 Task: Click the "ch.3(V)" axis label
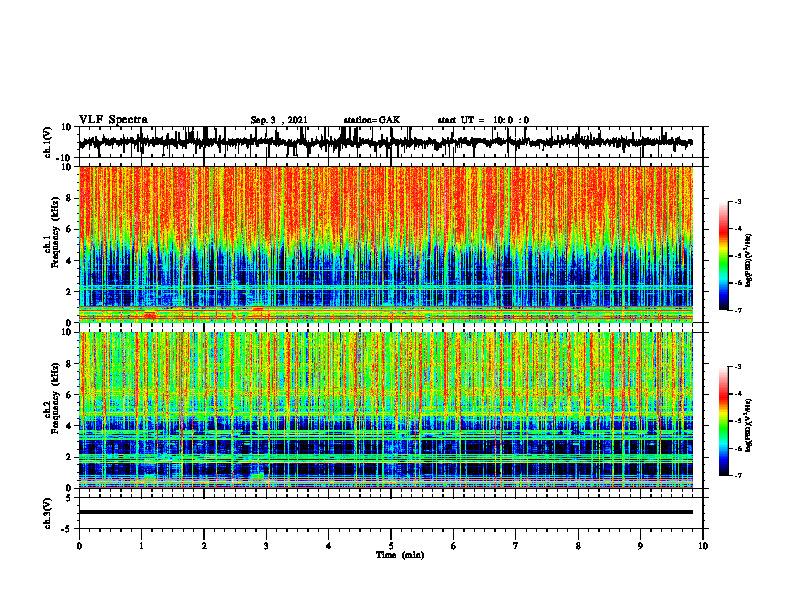[48, 514]
